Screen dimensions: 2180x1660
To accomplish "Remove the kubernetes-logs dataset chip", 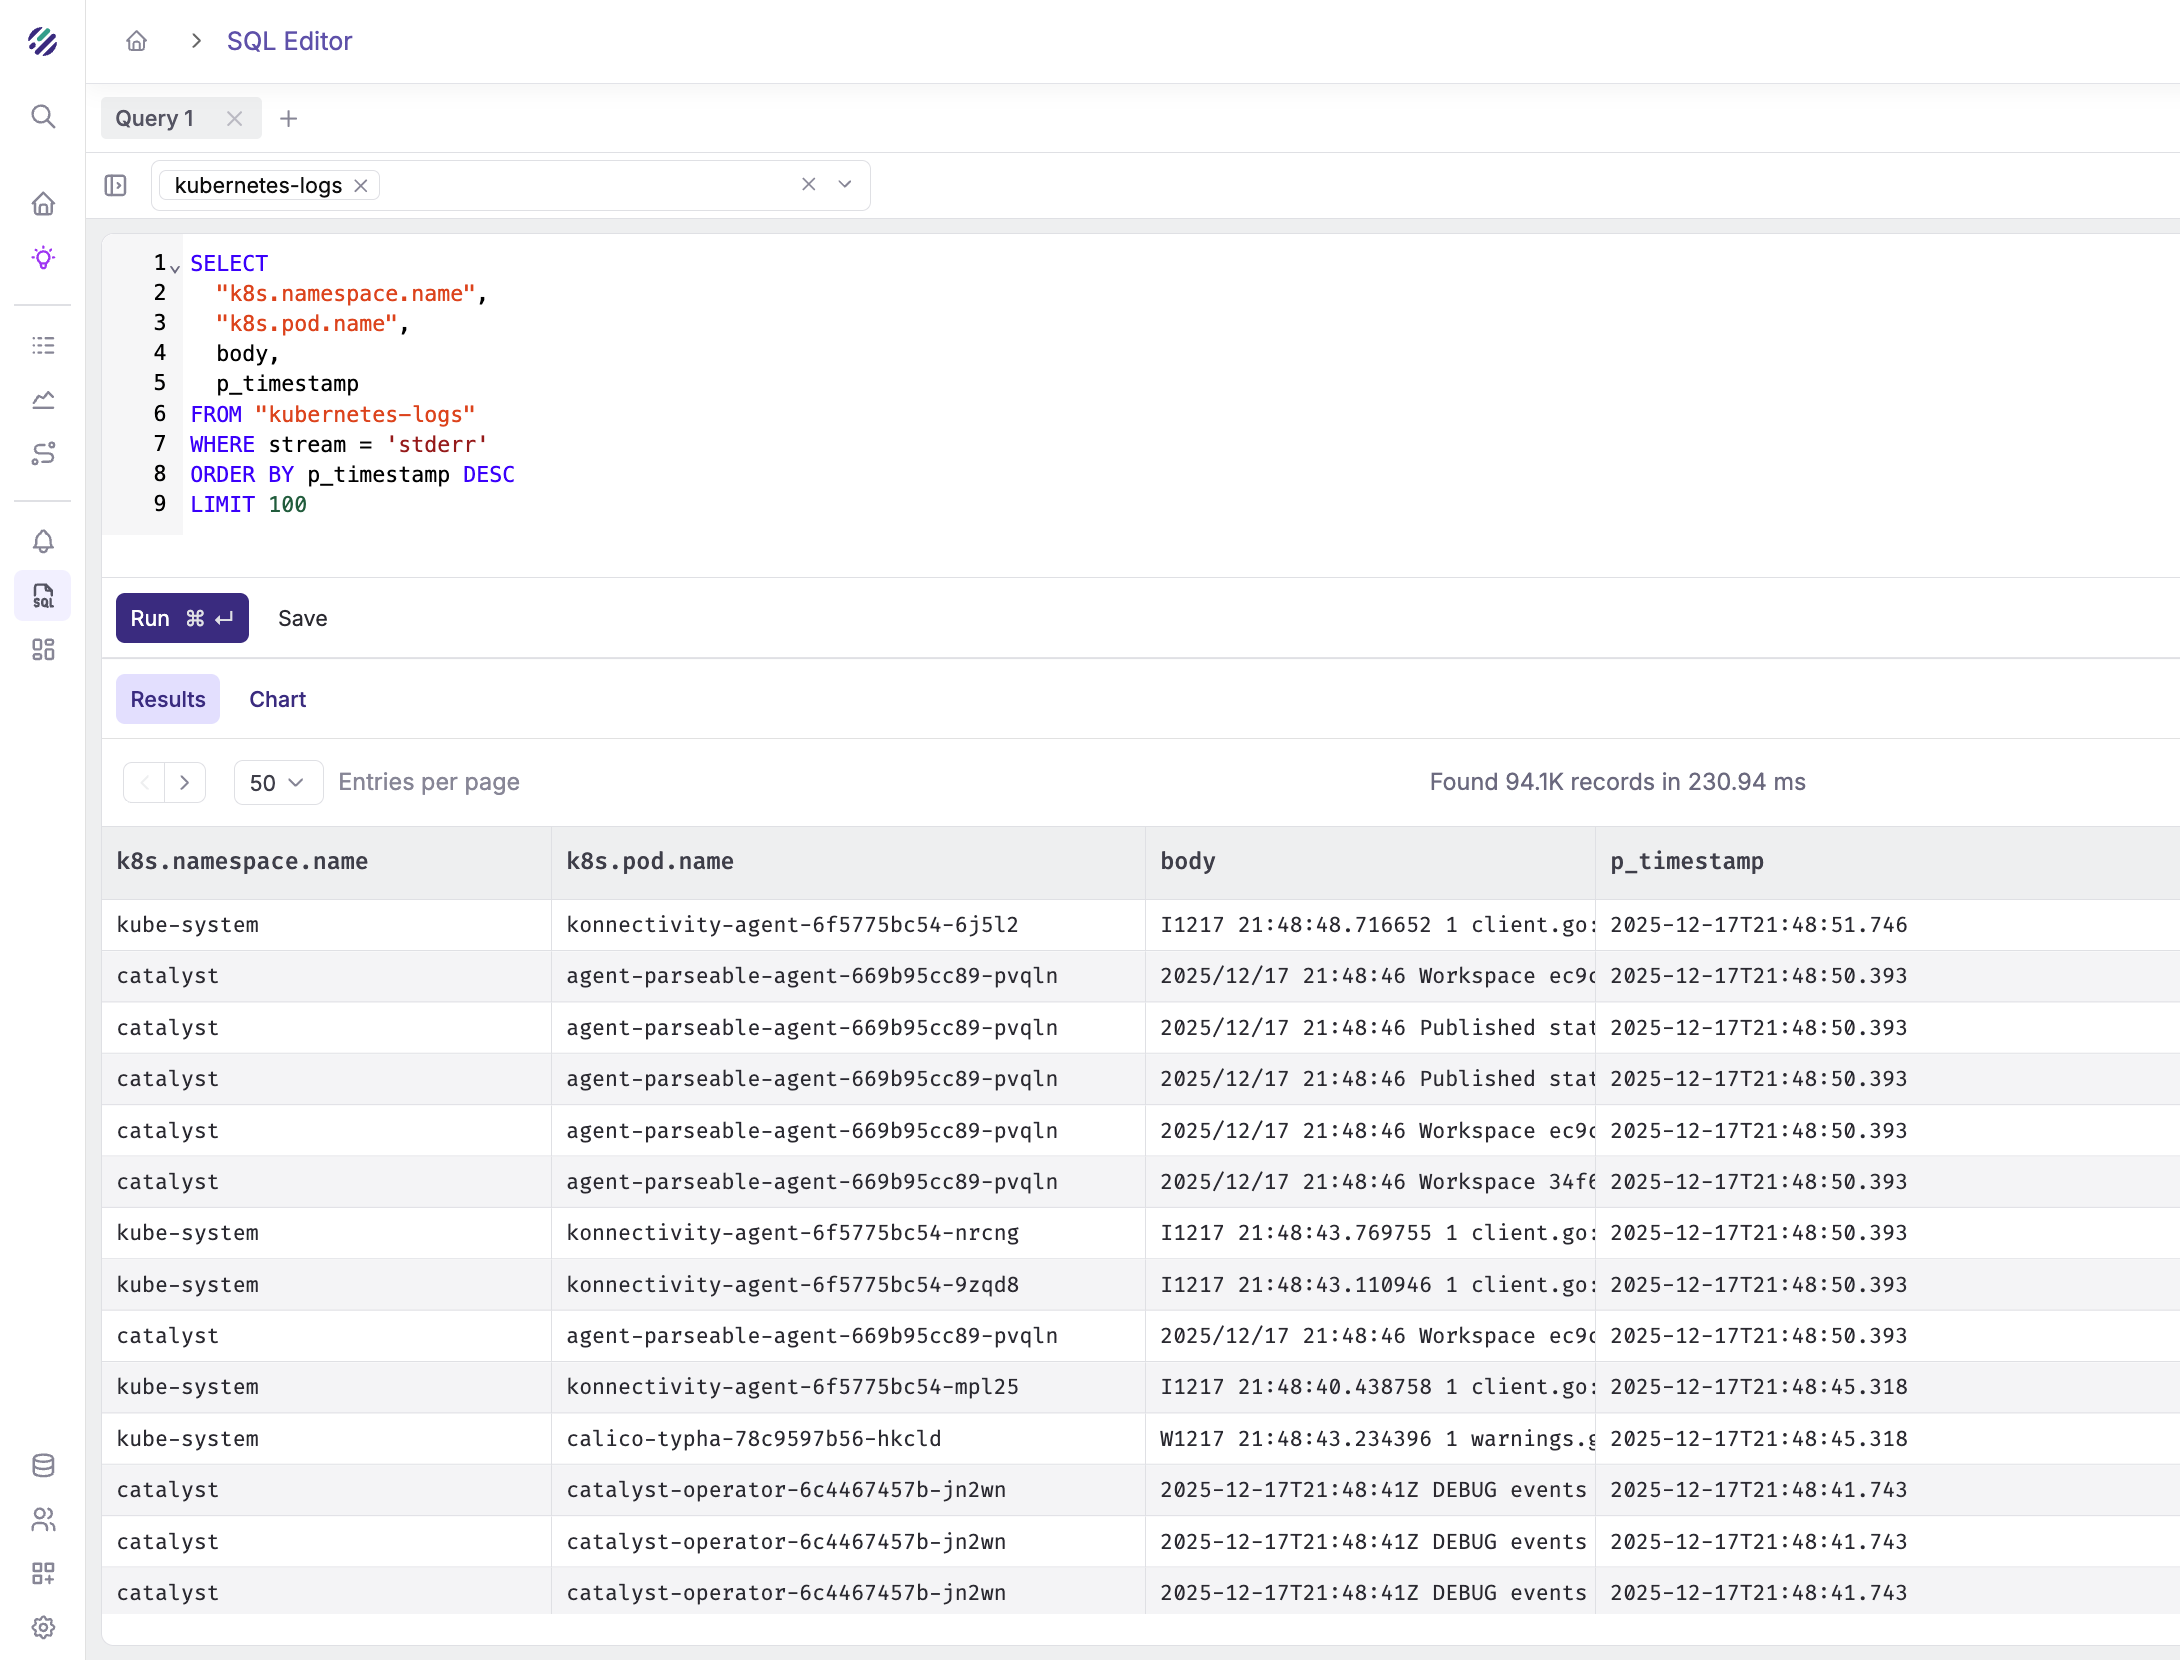I will [361, 186].
